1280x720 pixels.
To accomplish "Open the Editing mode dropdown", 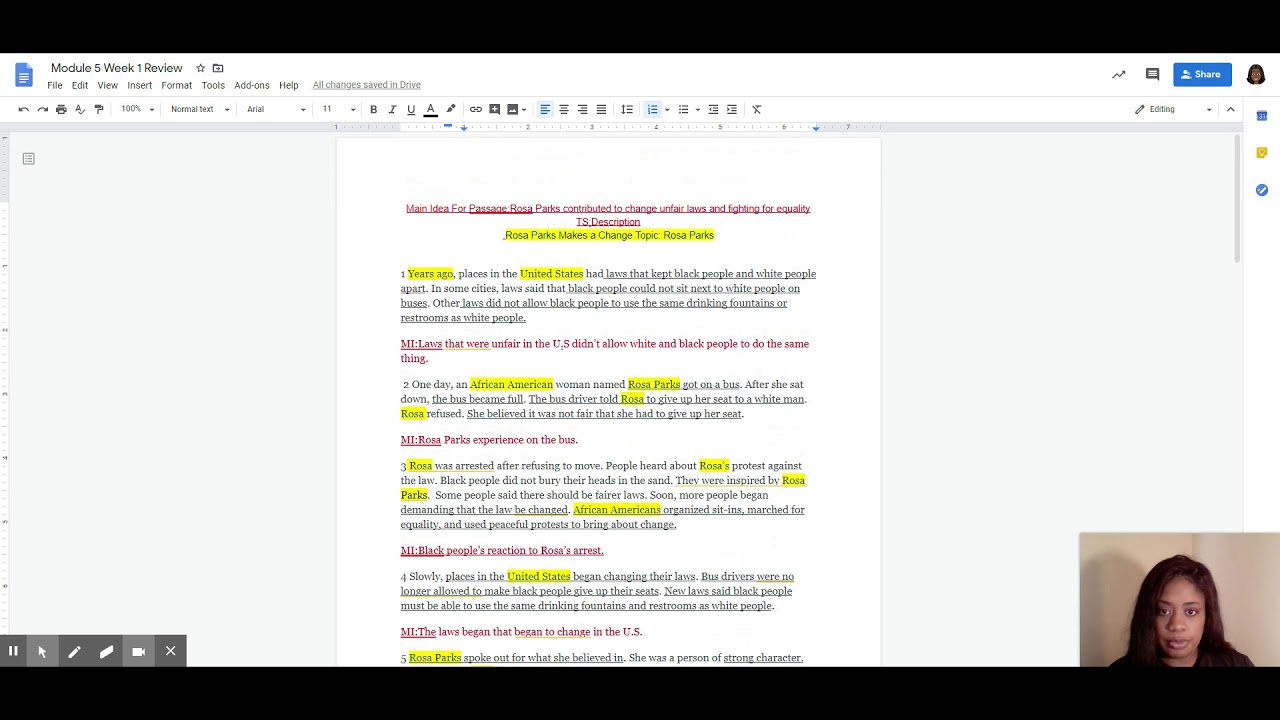I will [x=1173, y=109].
